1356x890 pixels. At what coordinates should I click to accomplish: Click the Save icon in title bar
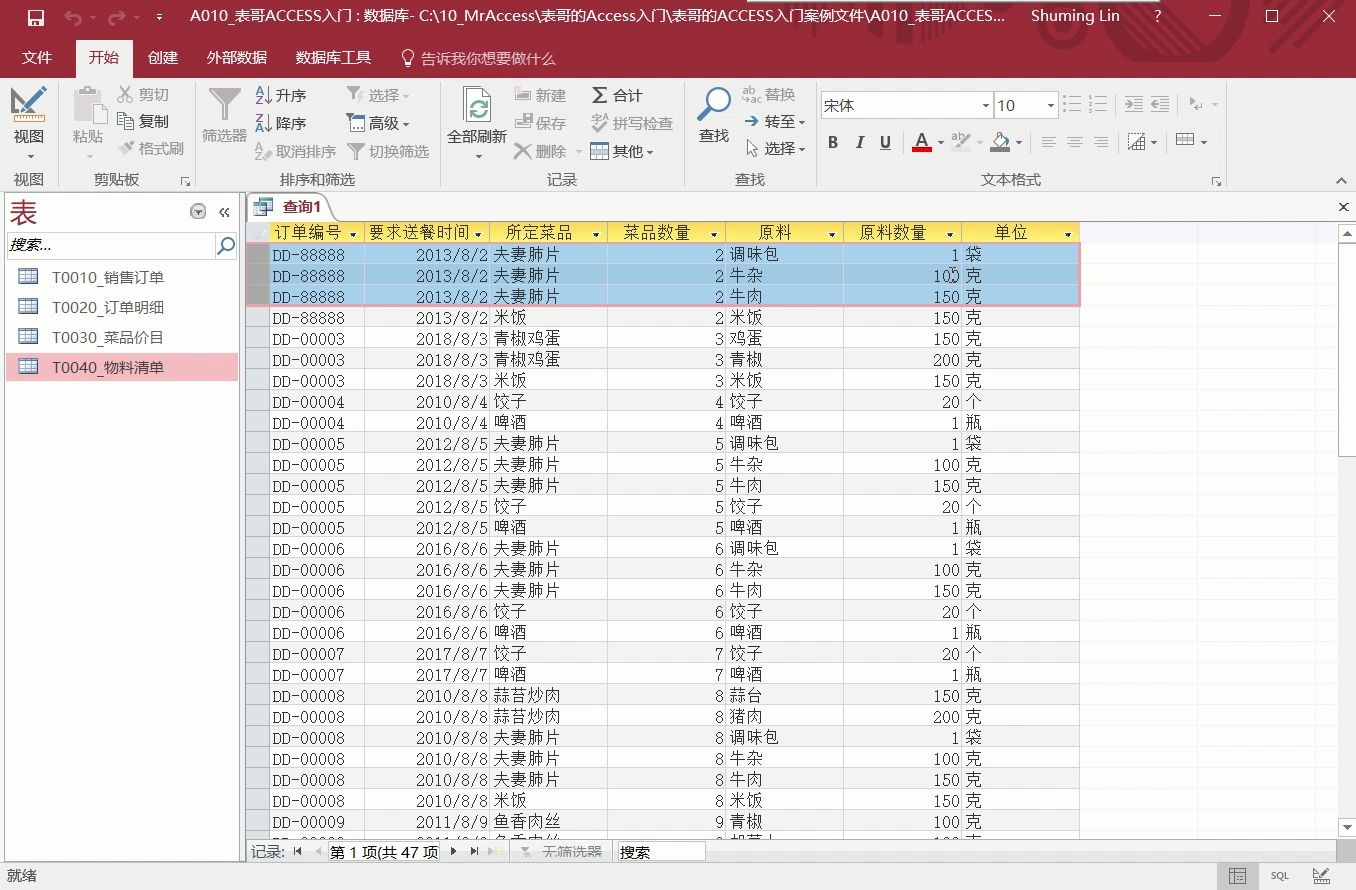pos(36,17)
